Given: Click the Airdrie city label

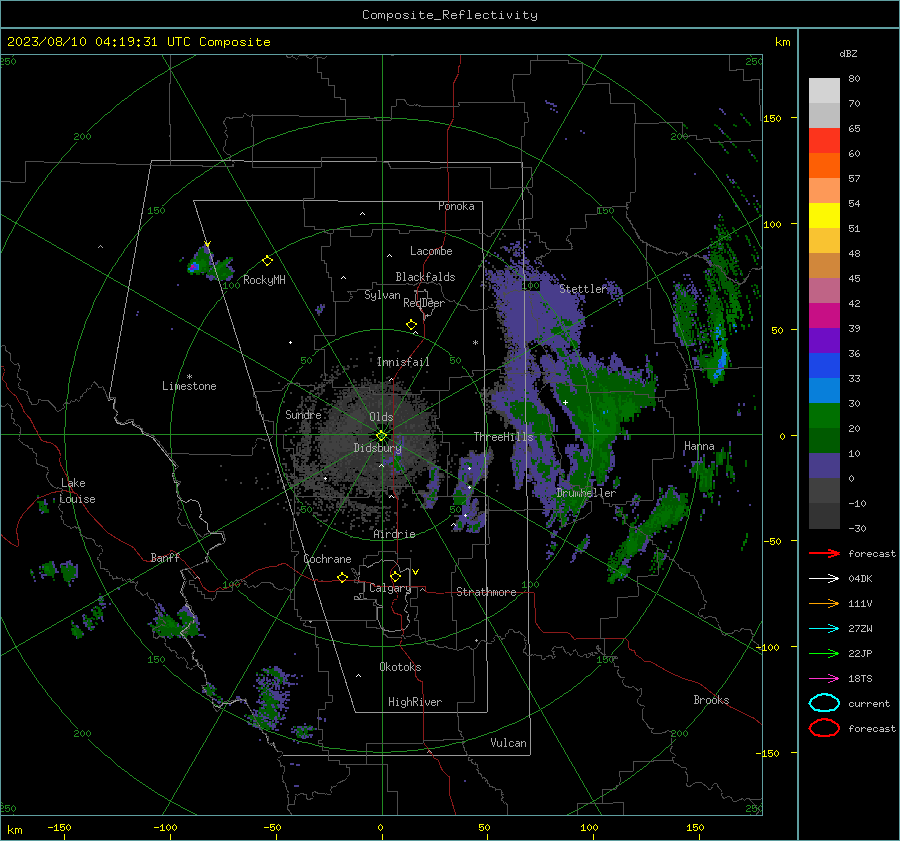Looking at the screenshot, I should coord(394,534).
